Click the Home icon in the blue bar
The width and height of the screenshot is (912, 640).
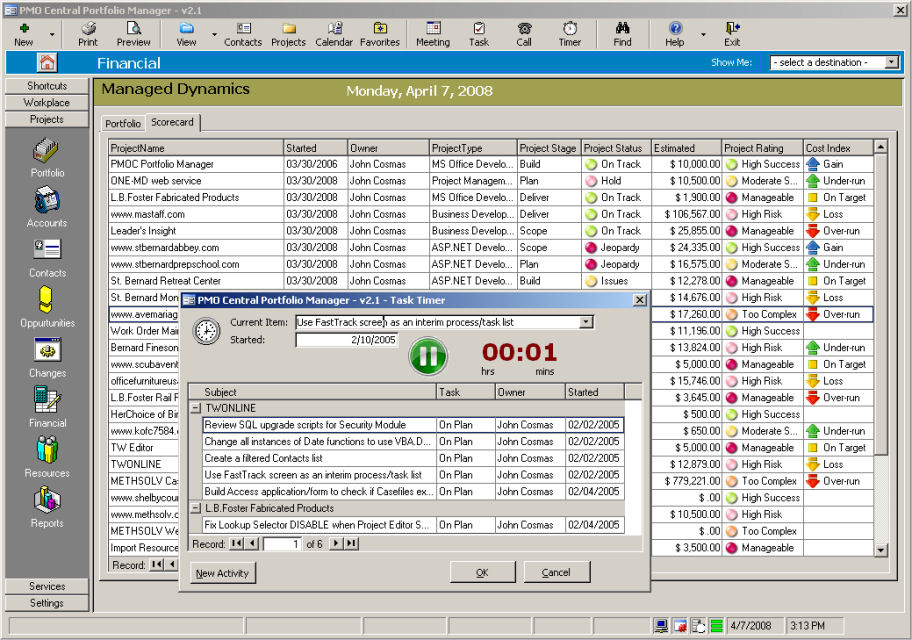coord(47,62)
